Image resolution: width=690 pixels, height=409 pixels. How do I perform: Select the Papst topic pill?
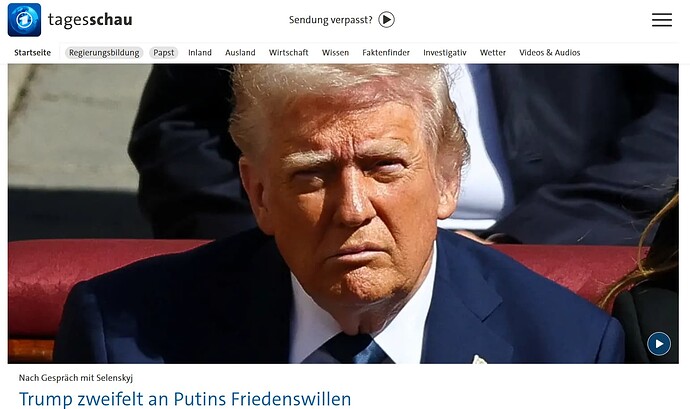[x=164, y=53]
